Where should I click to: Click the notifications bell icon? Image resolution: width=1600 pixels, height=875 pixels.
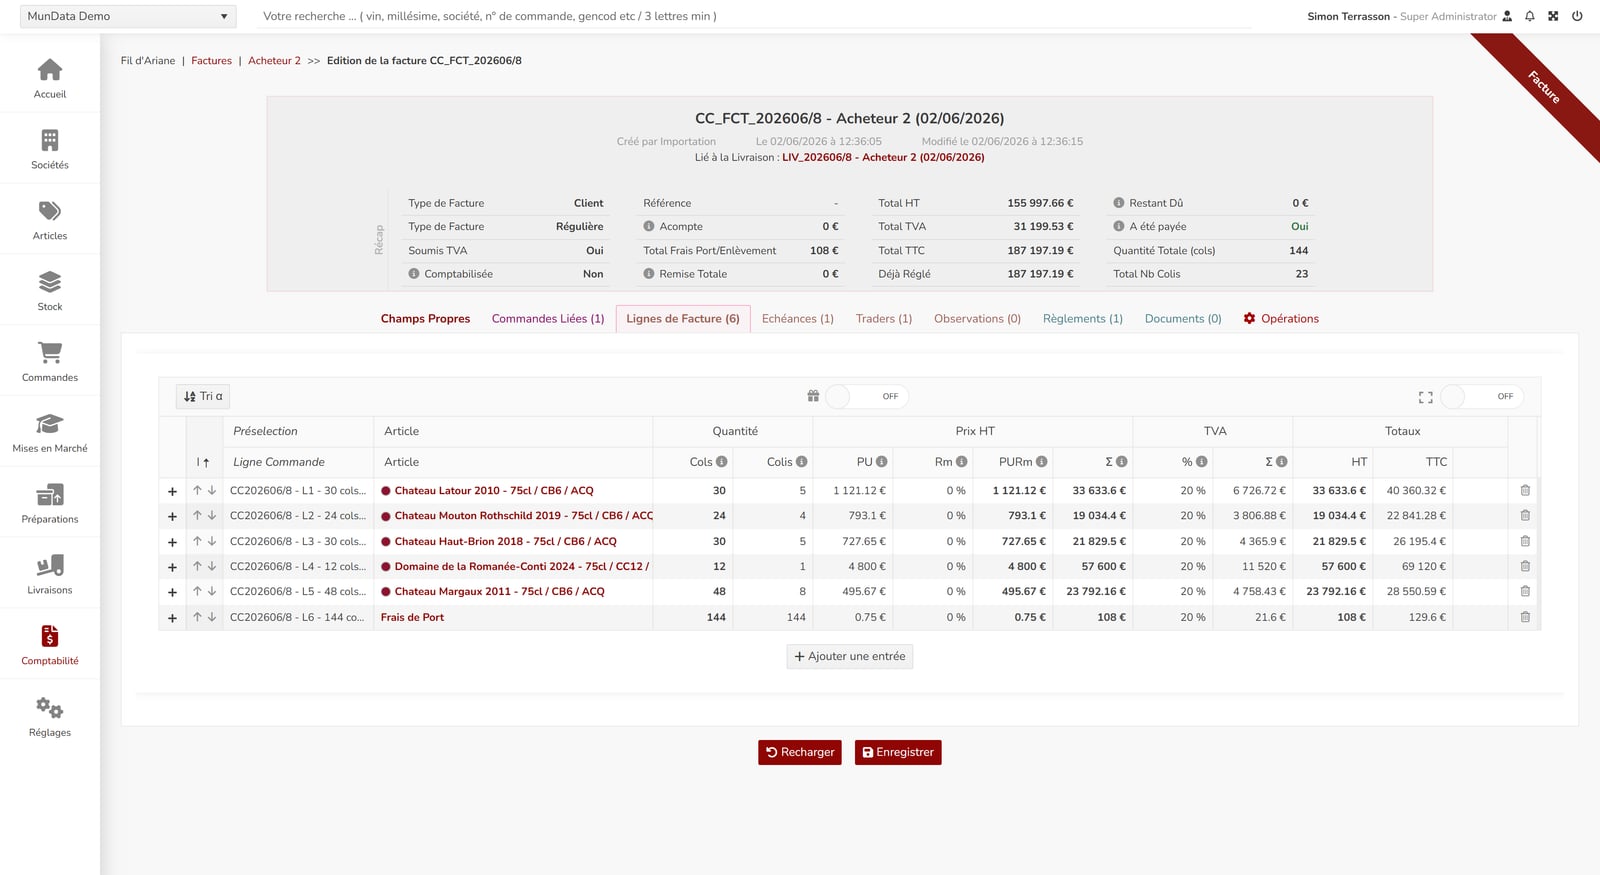(x=1529, y=16)
